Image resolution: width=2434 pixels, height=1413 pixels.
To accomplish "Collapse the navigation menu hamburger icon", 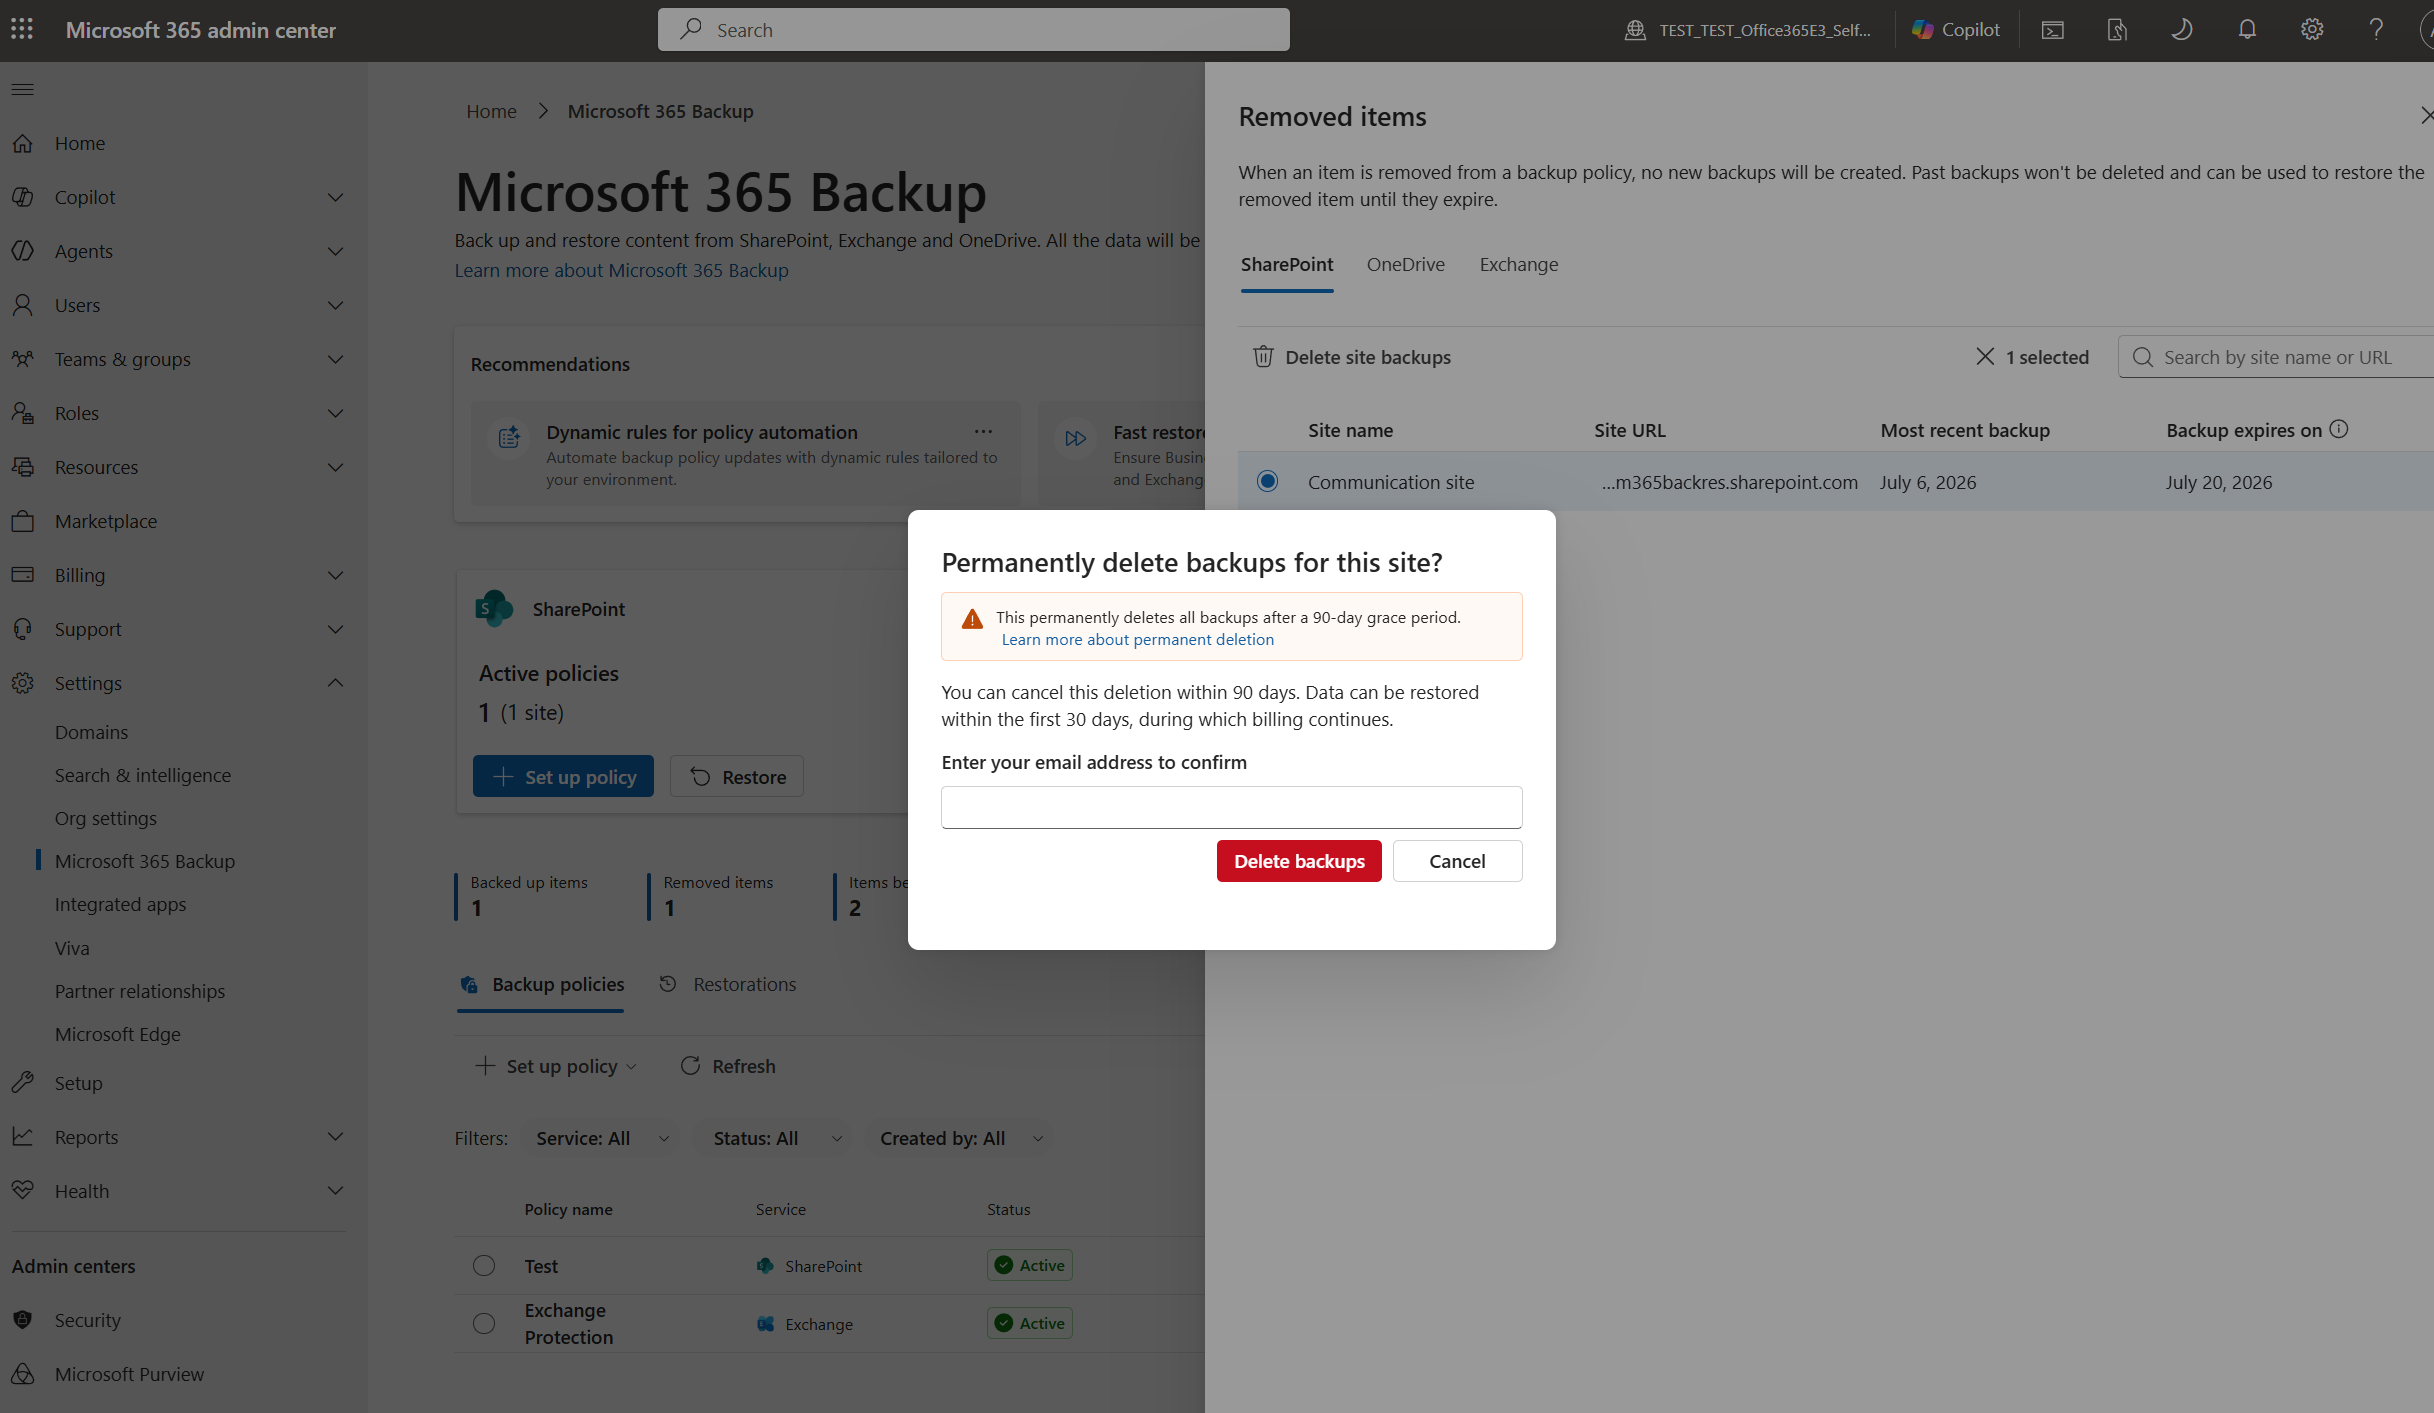I will coord(23,89).
